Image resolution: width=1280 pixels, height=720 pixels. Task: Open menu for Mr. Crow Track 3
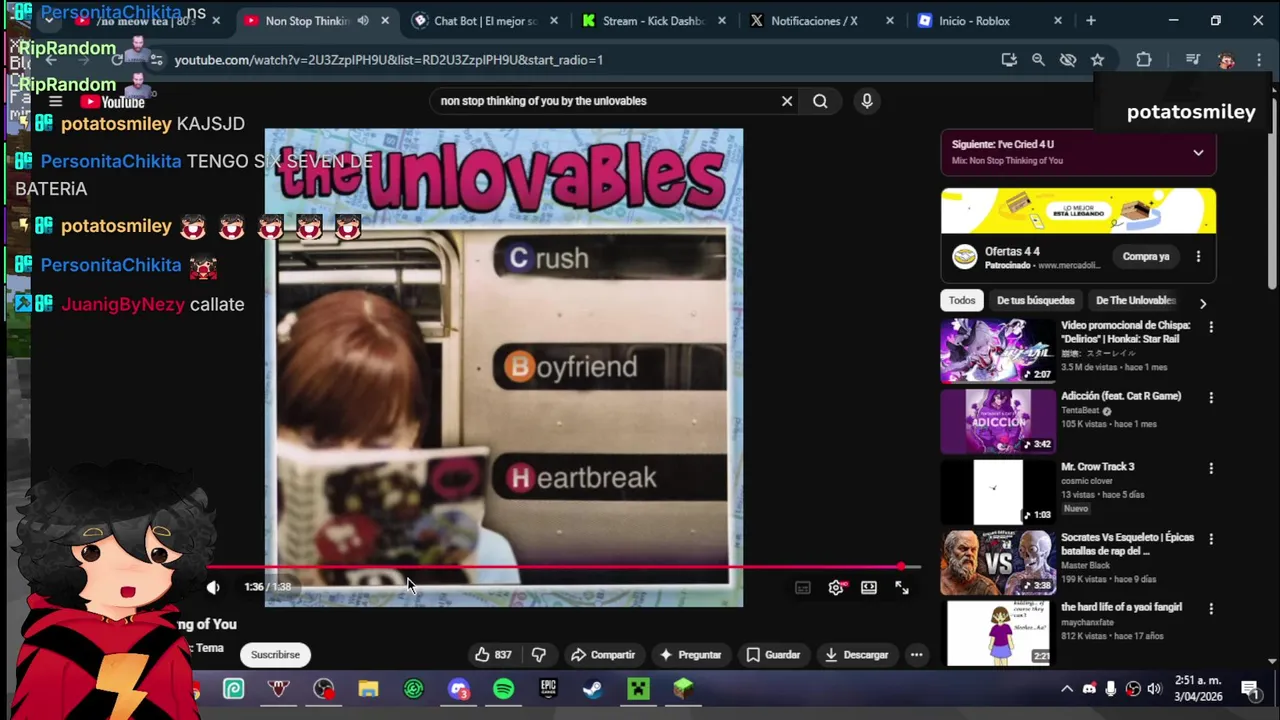[1211, 469]
